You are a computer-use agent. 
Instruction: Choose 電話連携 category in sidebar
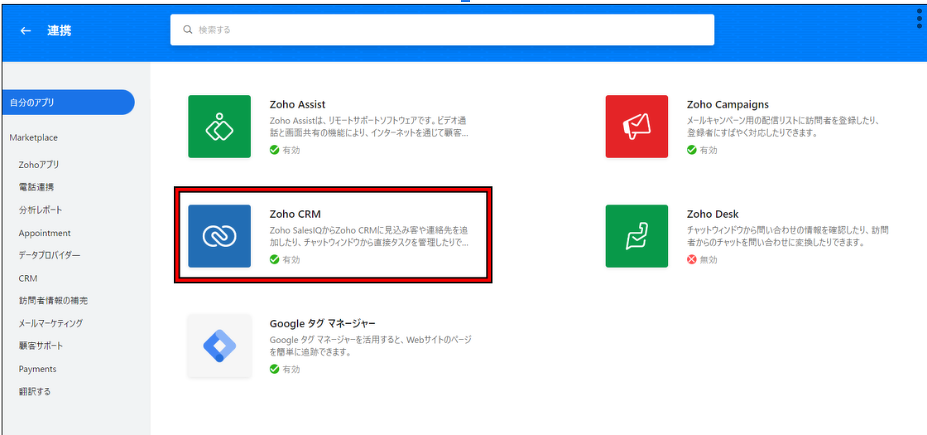pos(37,187)
